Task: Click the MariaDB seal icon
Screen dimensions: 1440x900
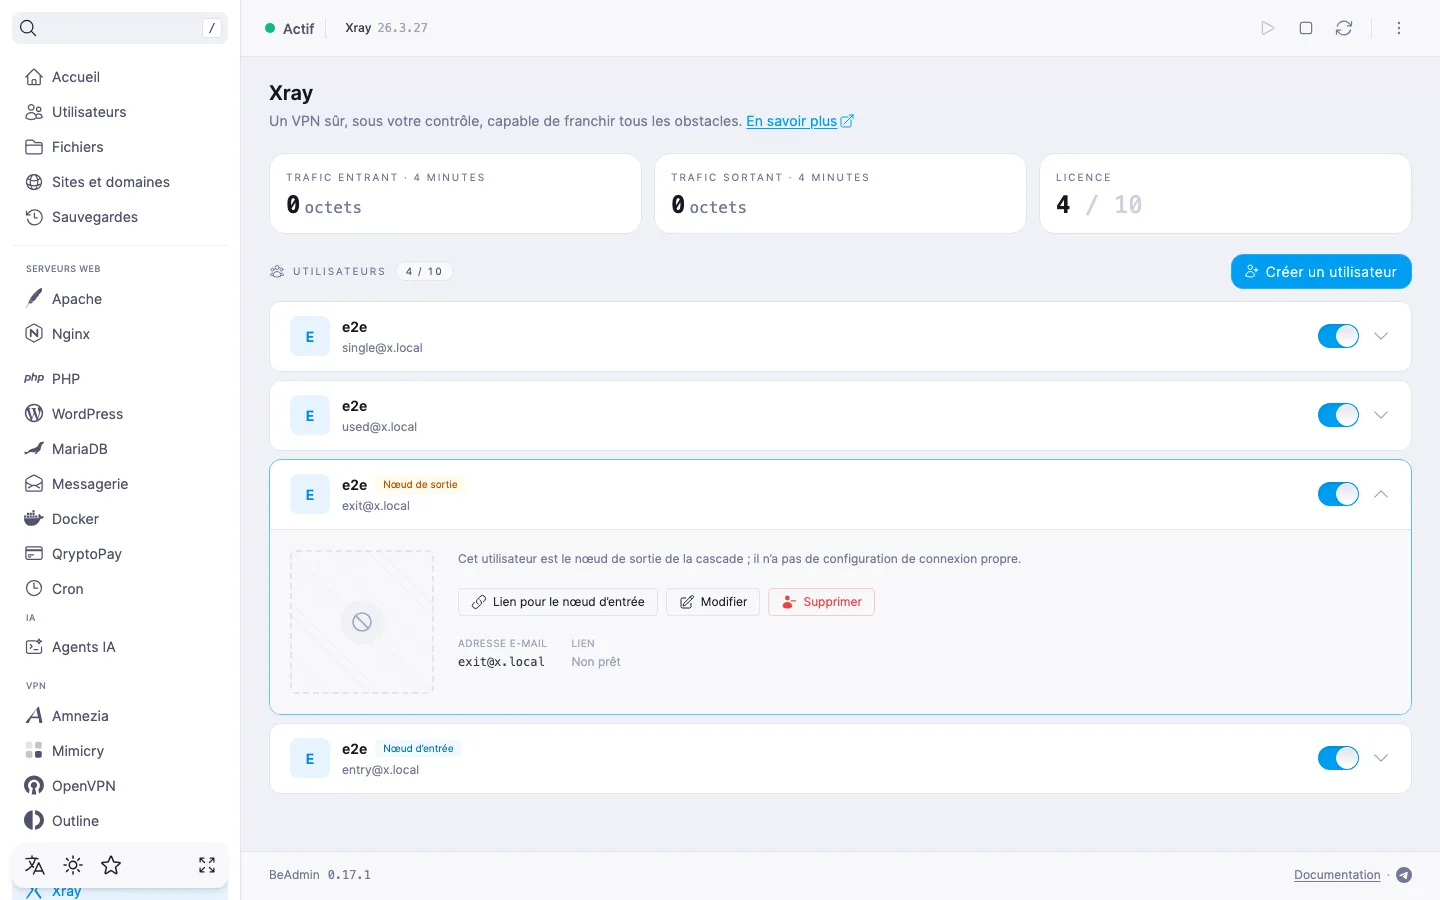Action: coord(34,449)
